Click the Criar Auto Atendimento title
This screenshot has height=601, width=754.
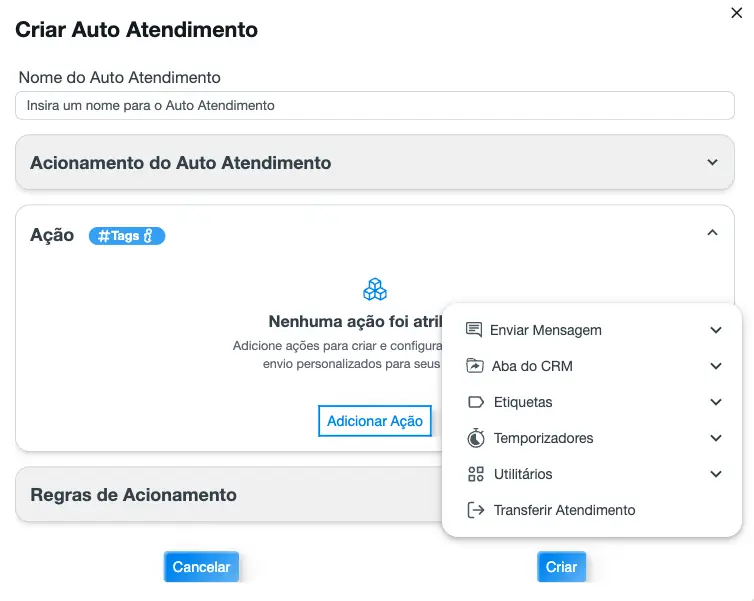(137, 29)
